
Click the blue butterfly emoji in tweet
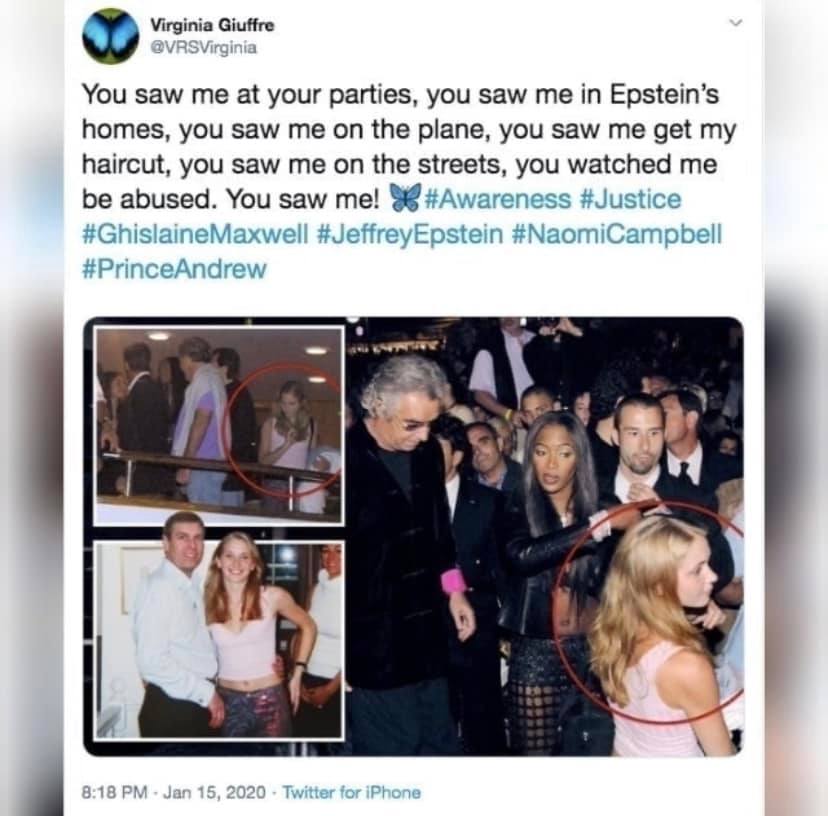(405, 198)
